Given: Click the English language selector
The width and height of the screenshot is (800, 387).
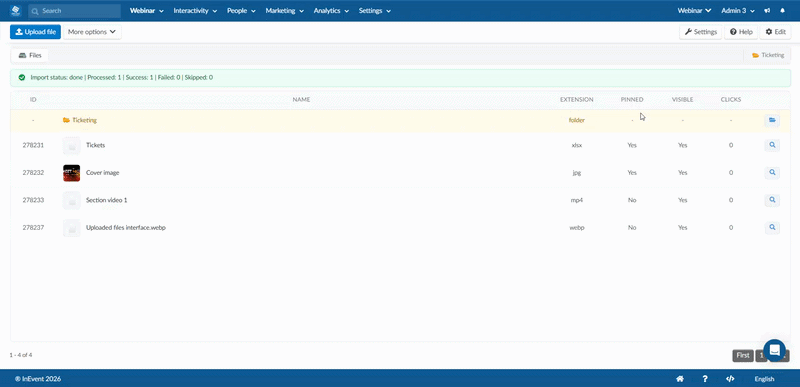Looking at the screenshot, I should click(764, 379).
